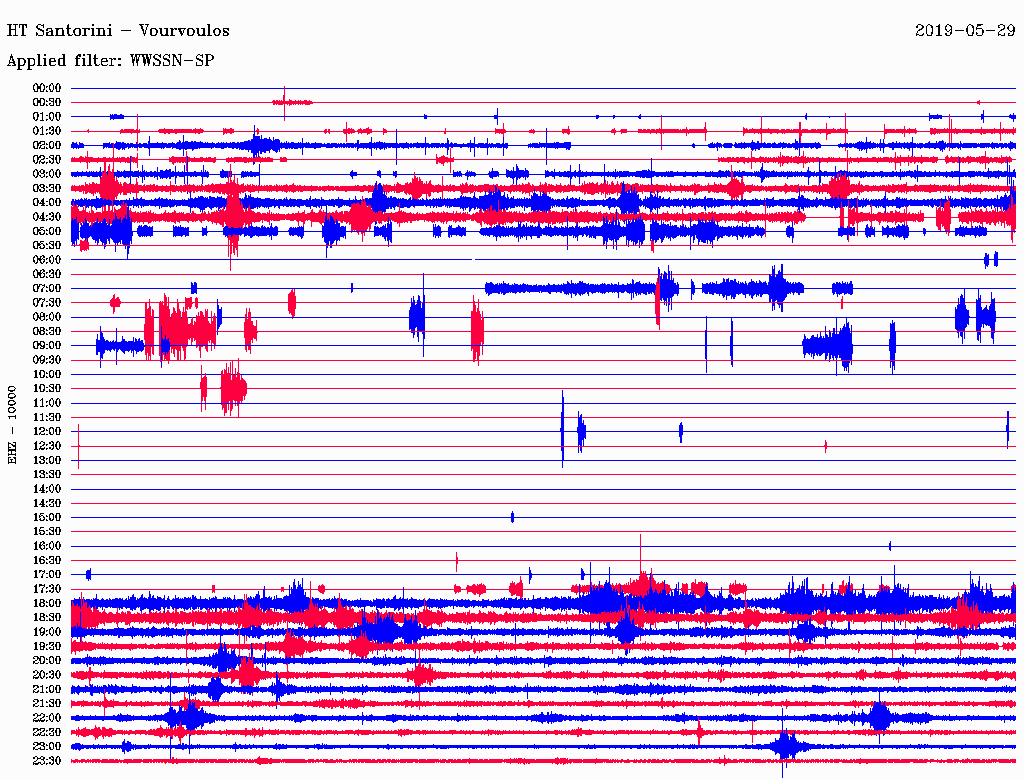Select the 22:00 time label

[47, 718]
